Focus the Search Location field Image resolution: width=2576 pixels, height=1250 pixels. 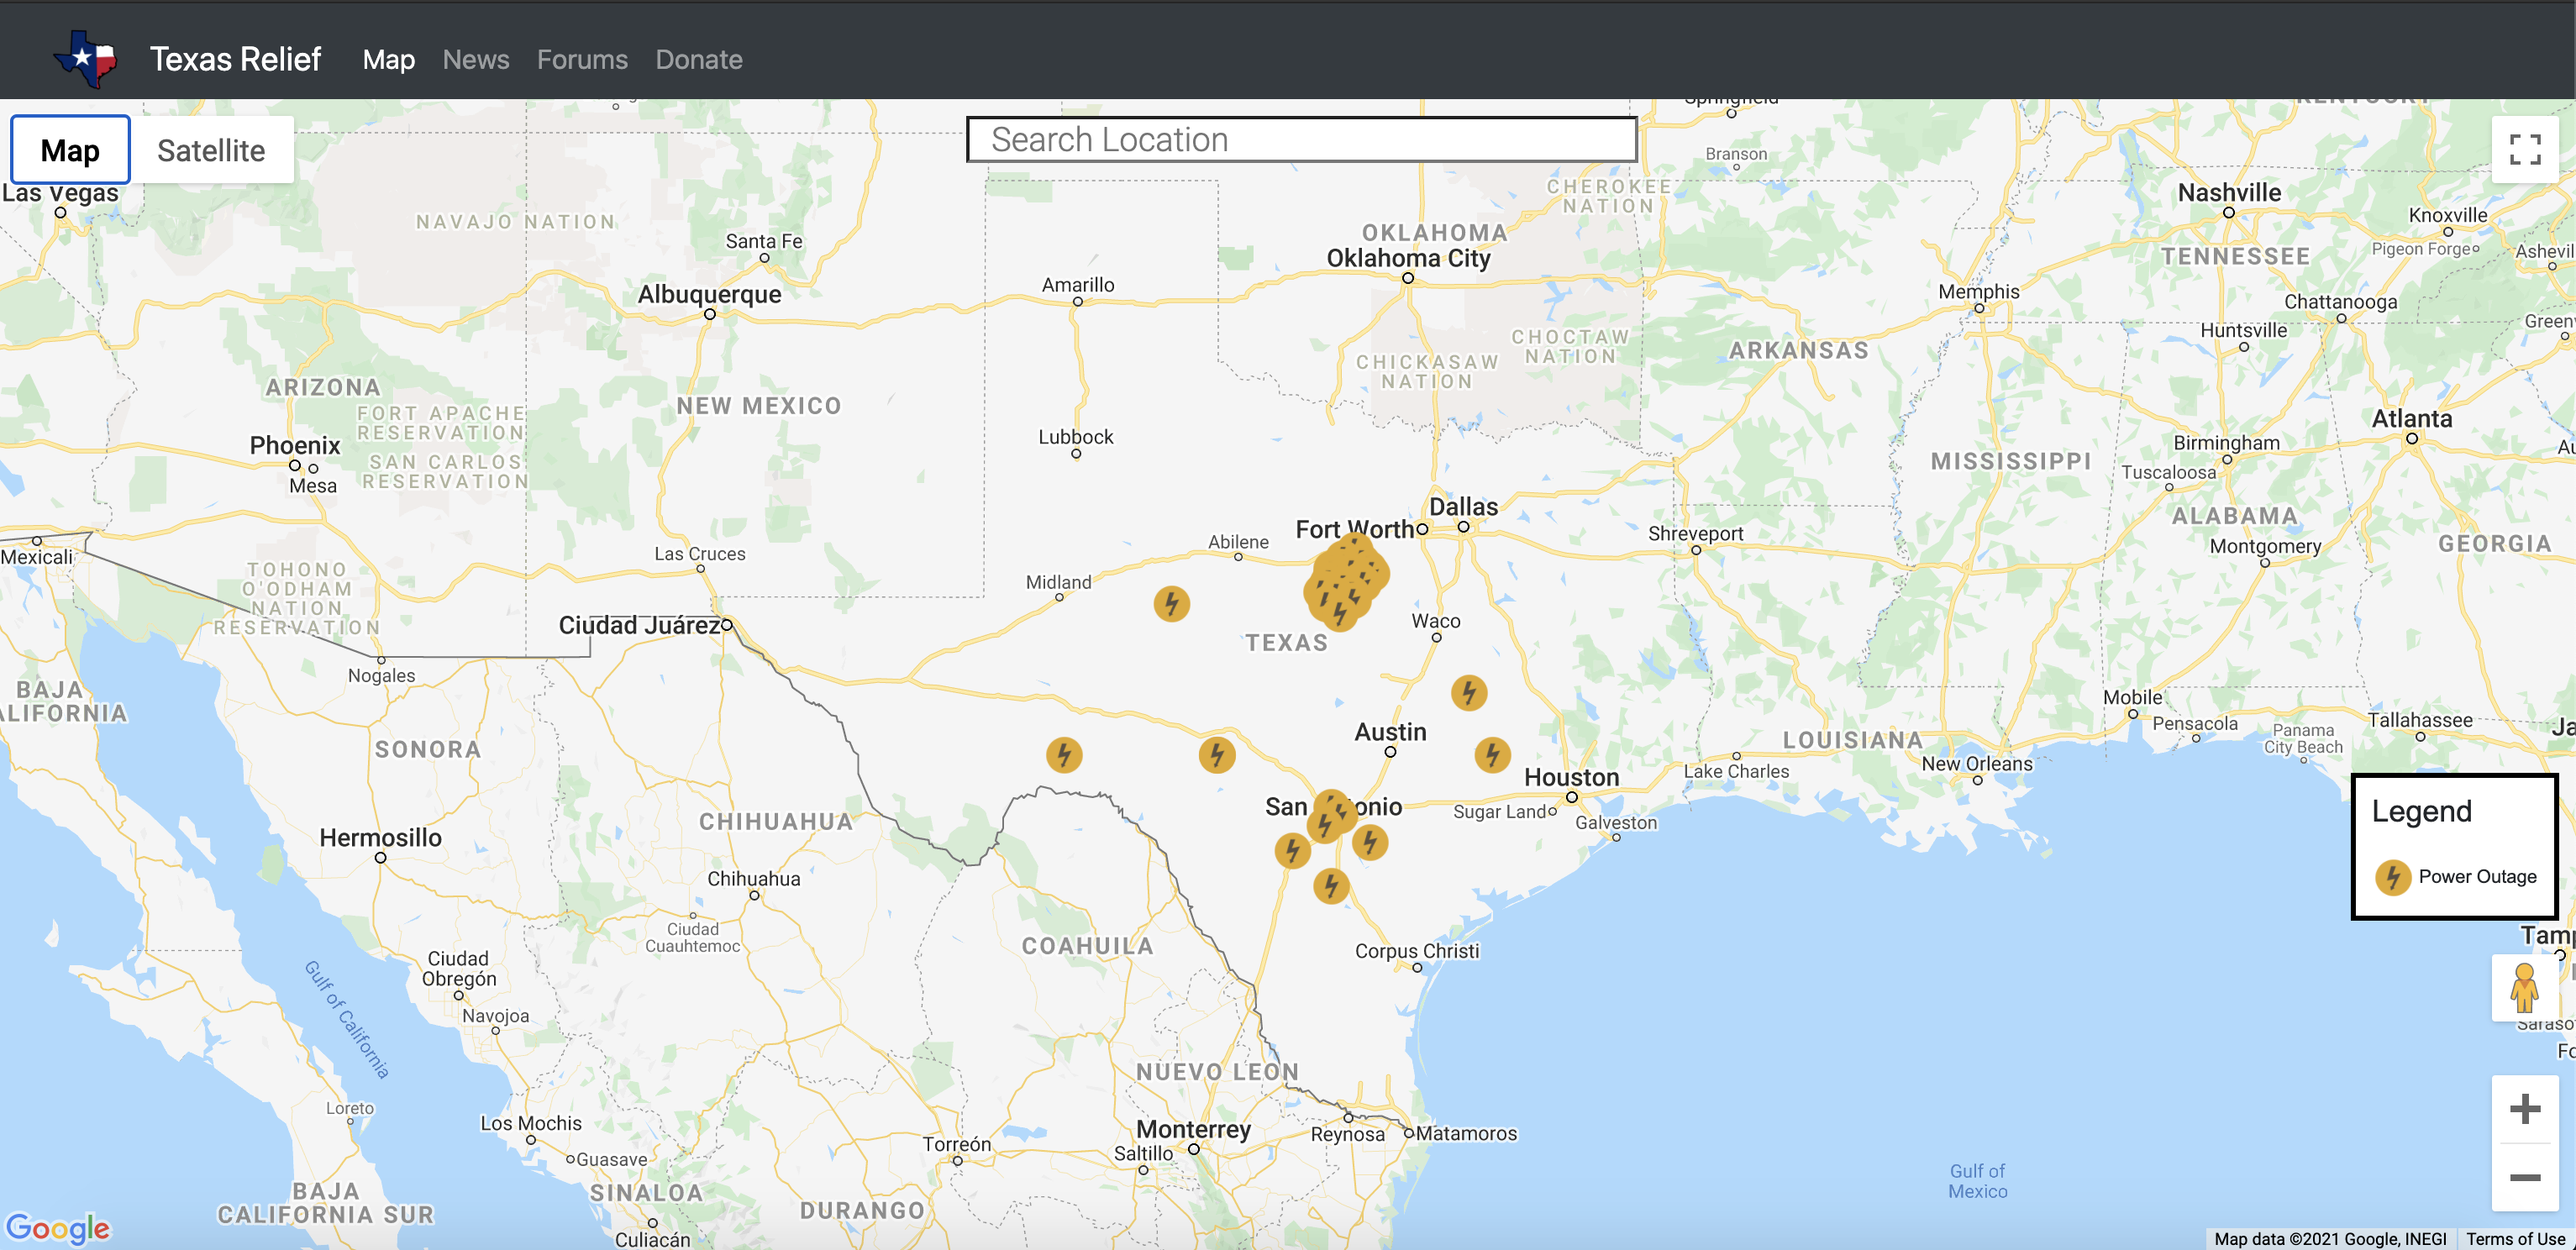(1300, 140)
